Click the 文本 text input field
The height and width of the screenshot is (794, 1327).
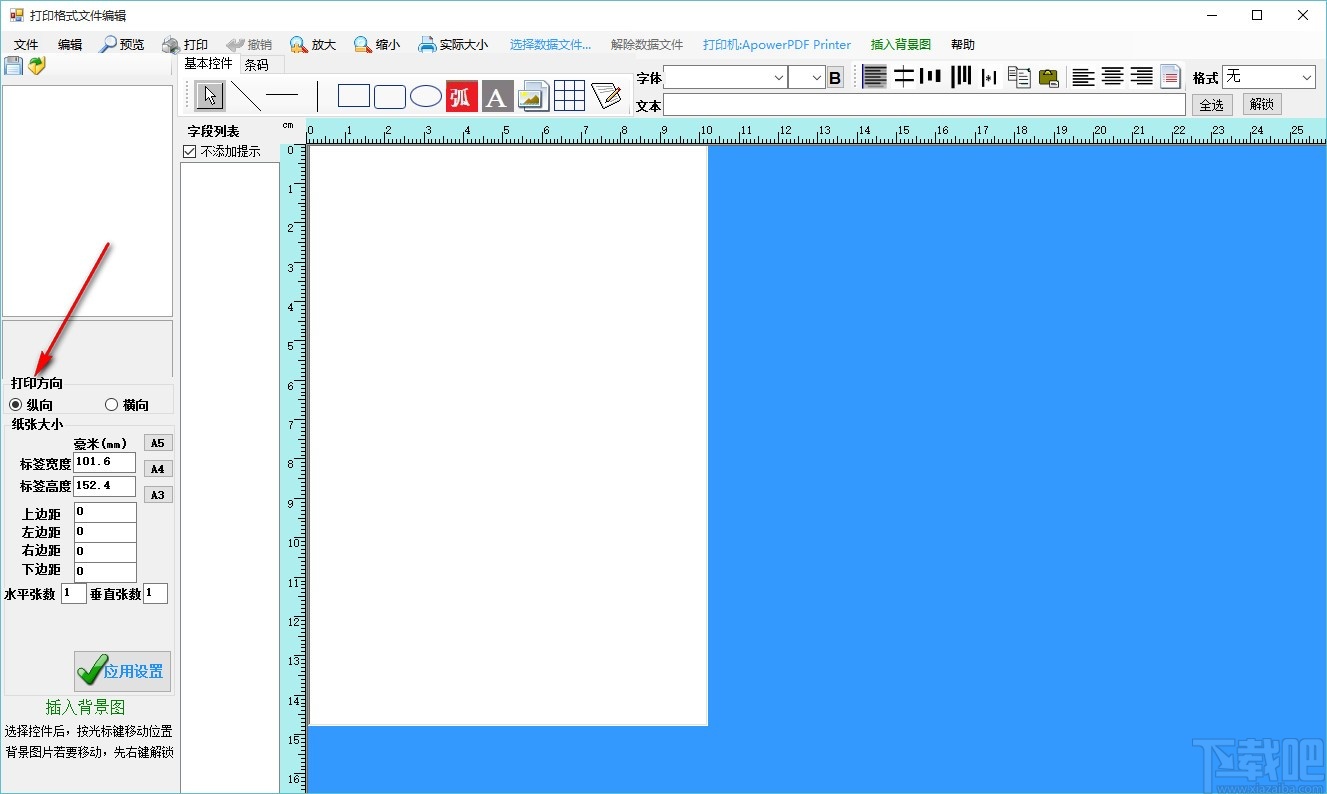point(924,105)
